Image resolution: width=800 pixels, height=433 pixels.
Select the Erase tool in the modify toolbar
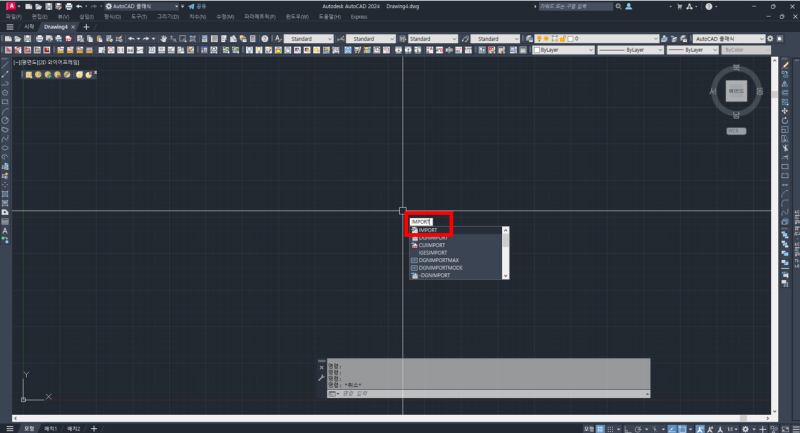point(785,65)
